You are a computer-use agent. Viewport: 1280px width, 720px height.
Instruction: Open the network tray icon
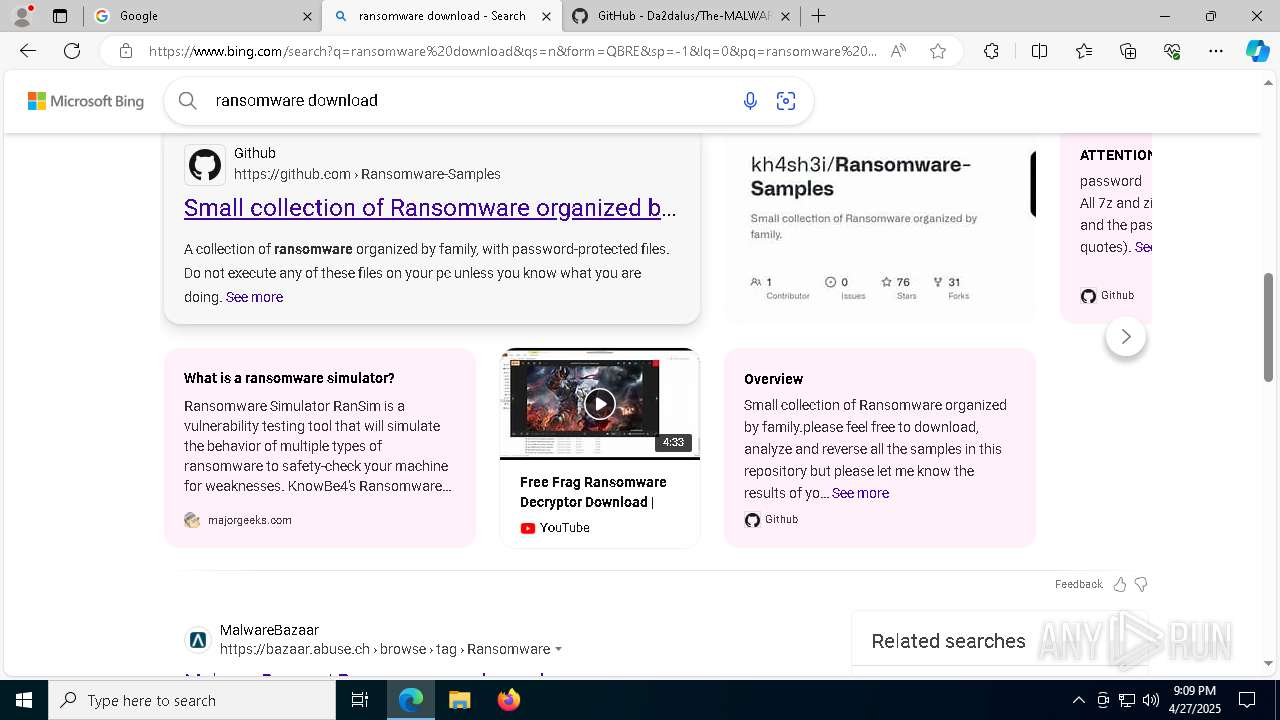(x=1127, y=700)
